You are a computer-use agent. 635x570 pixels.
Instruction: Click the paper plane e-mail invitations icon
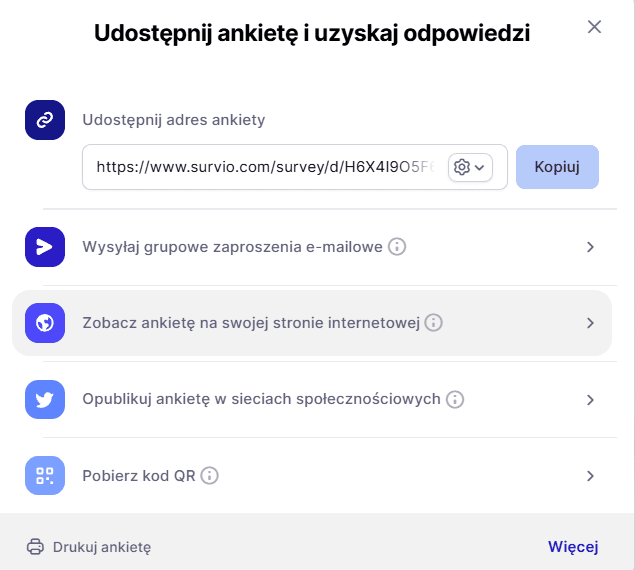pyautogui.click(x=45, y=247)
